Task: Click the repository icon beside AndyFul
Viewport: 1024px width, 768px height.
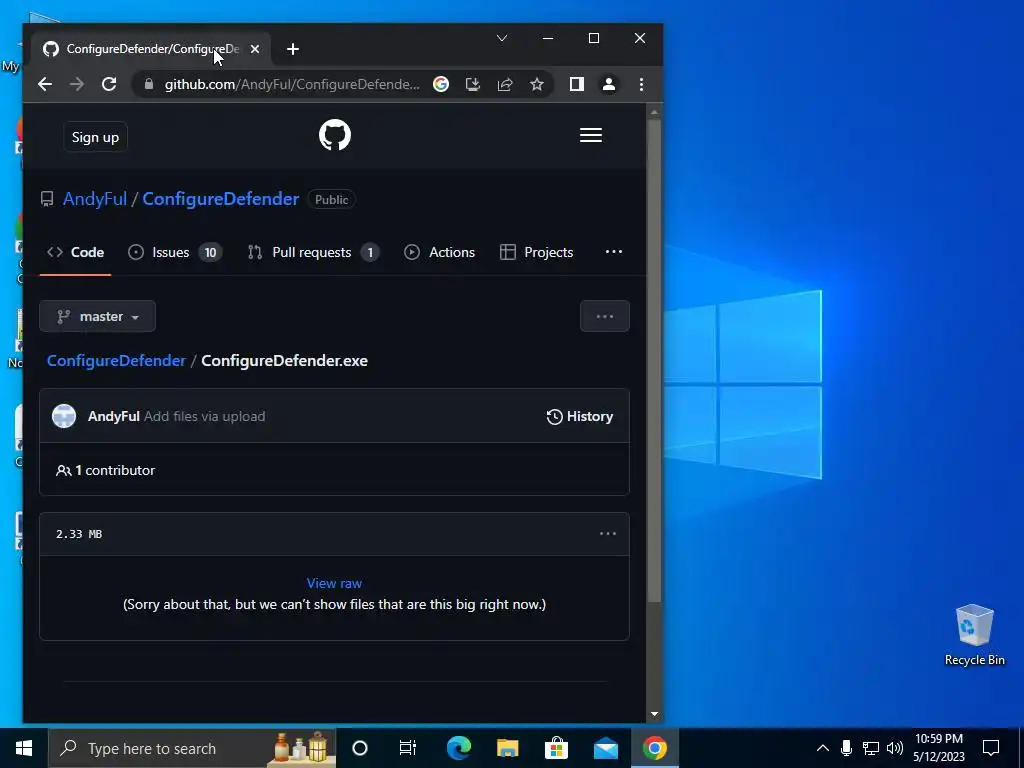Action: click(x=47, y=199)
